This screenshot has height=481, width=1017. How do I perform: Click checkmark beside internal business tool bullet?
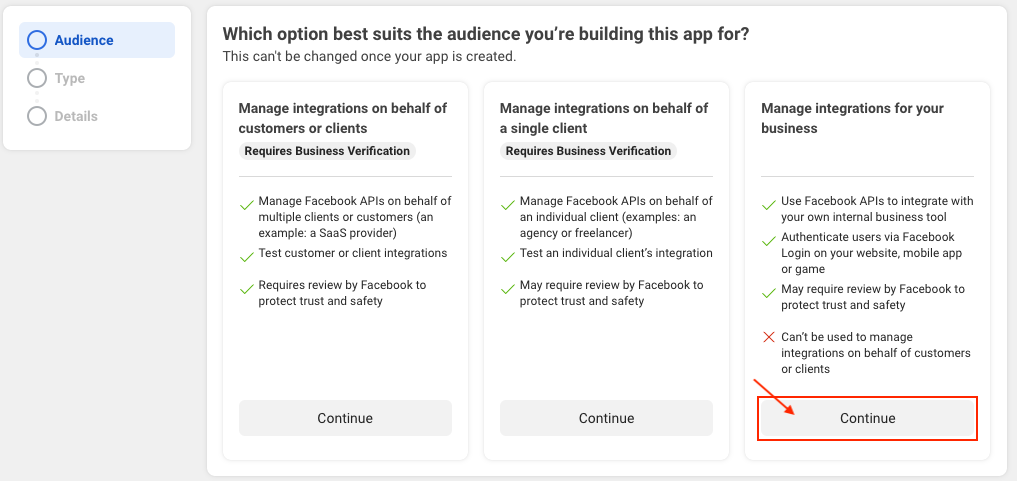[x=769, y=205]
